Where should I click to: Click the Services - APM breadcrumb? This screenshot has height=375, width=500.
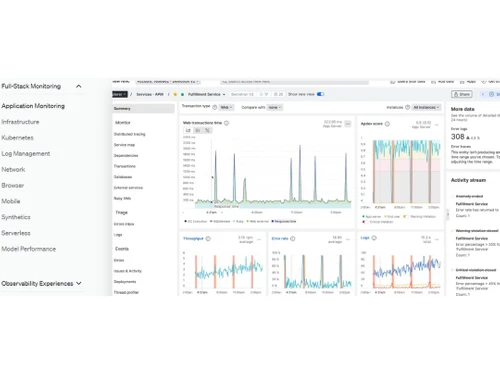pyautogui.click(x=150, y=94)
